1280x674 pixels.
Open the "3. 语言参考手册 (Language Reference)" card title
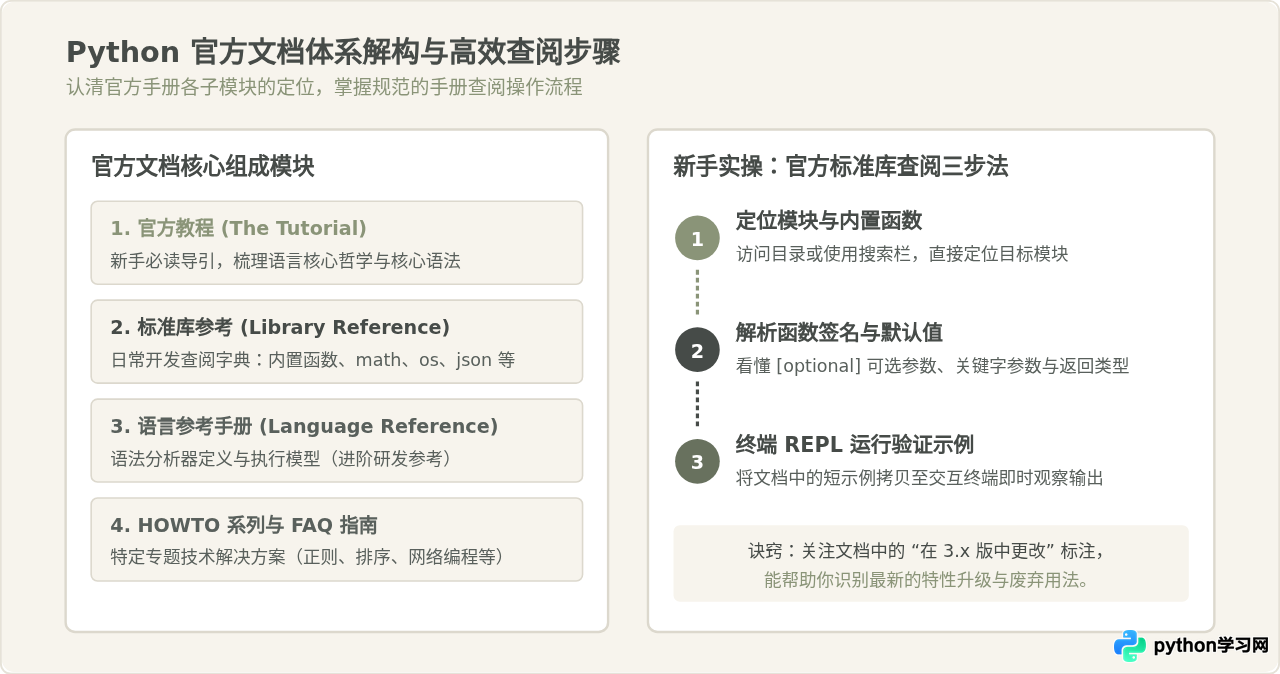point(304,426)
